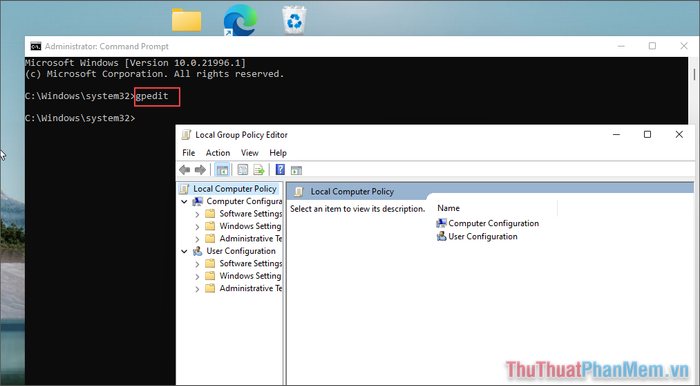Maximize the Command Prompt window
Image resolution: width=700 pixels, height=386 pixels.
click(x=652, y=46)
